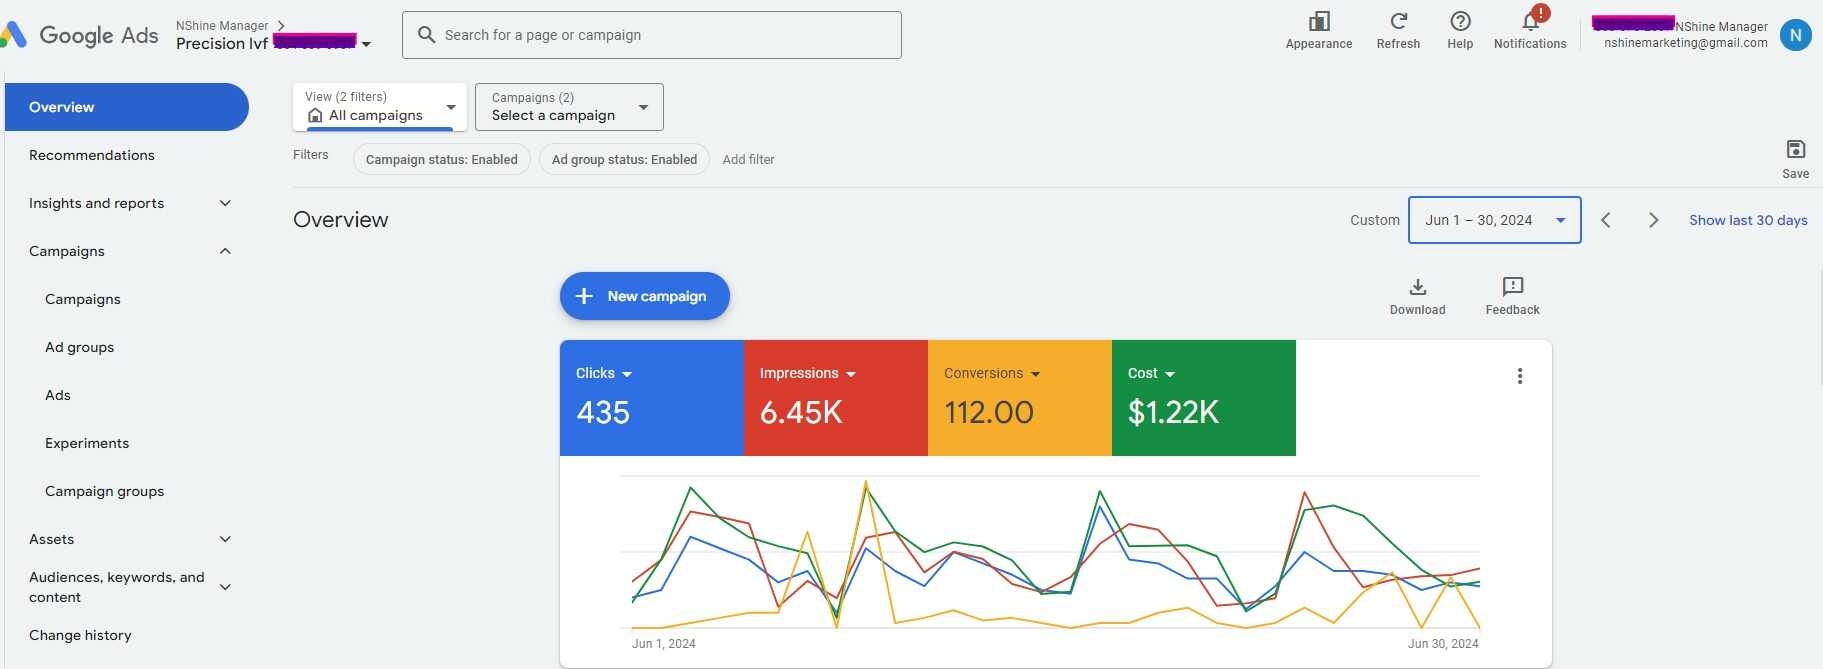Download the overview report
Image resolution: width=1823 pixels, height=669 pixels.
click(1417, 288)
